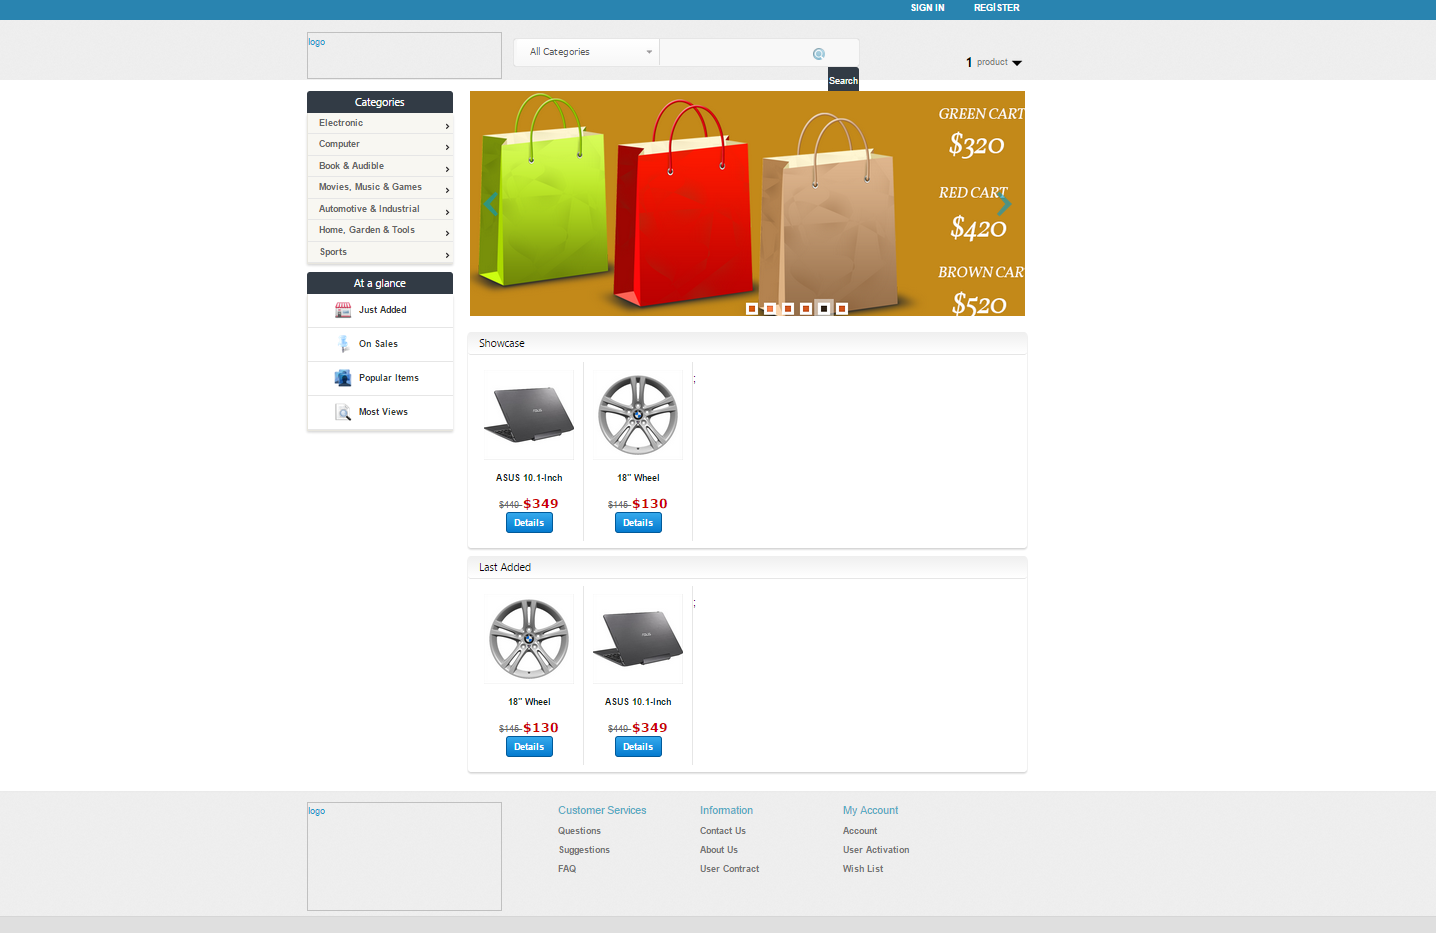Open the All Categories dropdown
Screen dimensions: 1436x933
point(586,52)
